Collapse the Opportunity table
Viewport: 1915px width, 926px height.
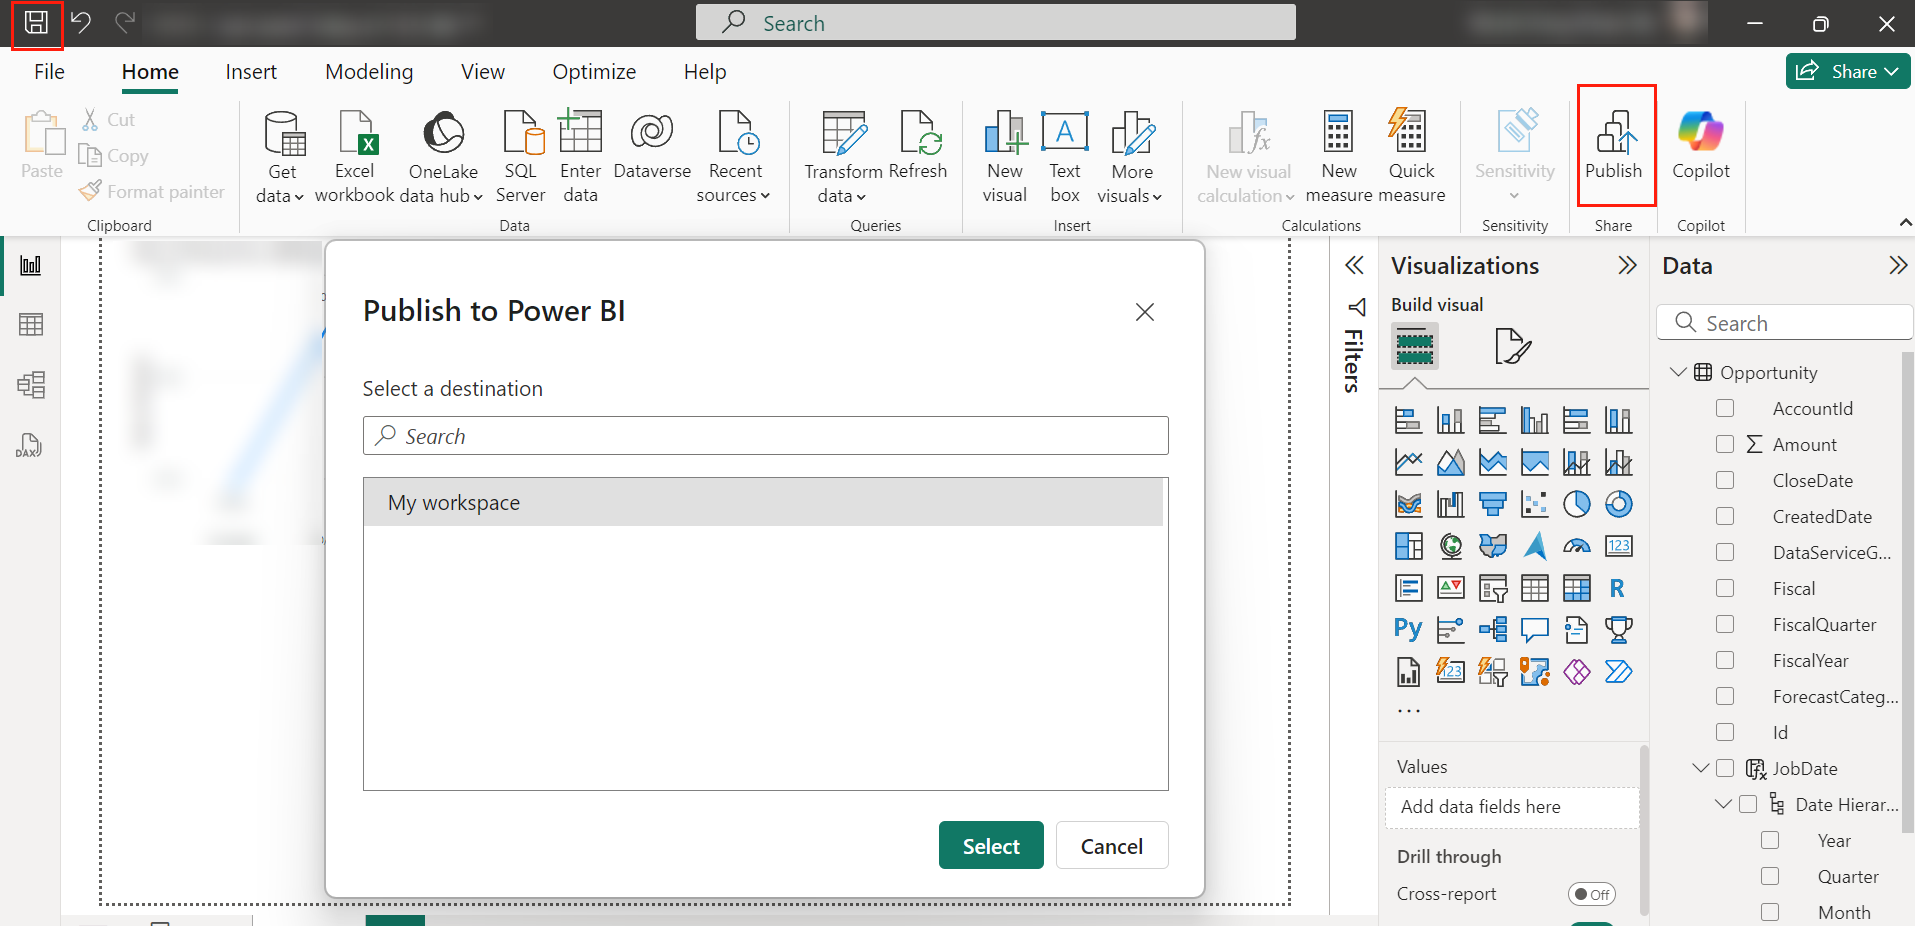pyautogui.click(x=1678, y=372)
